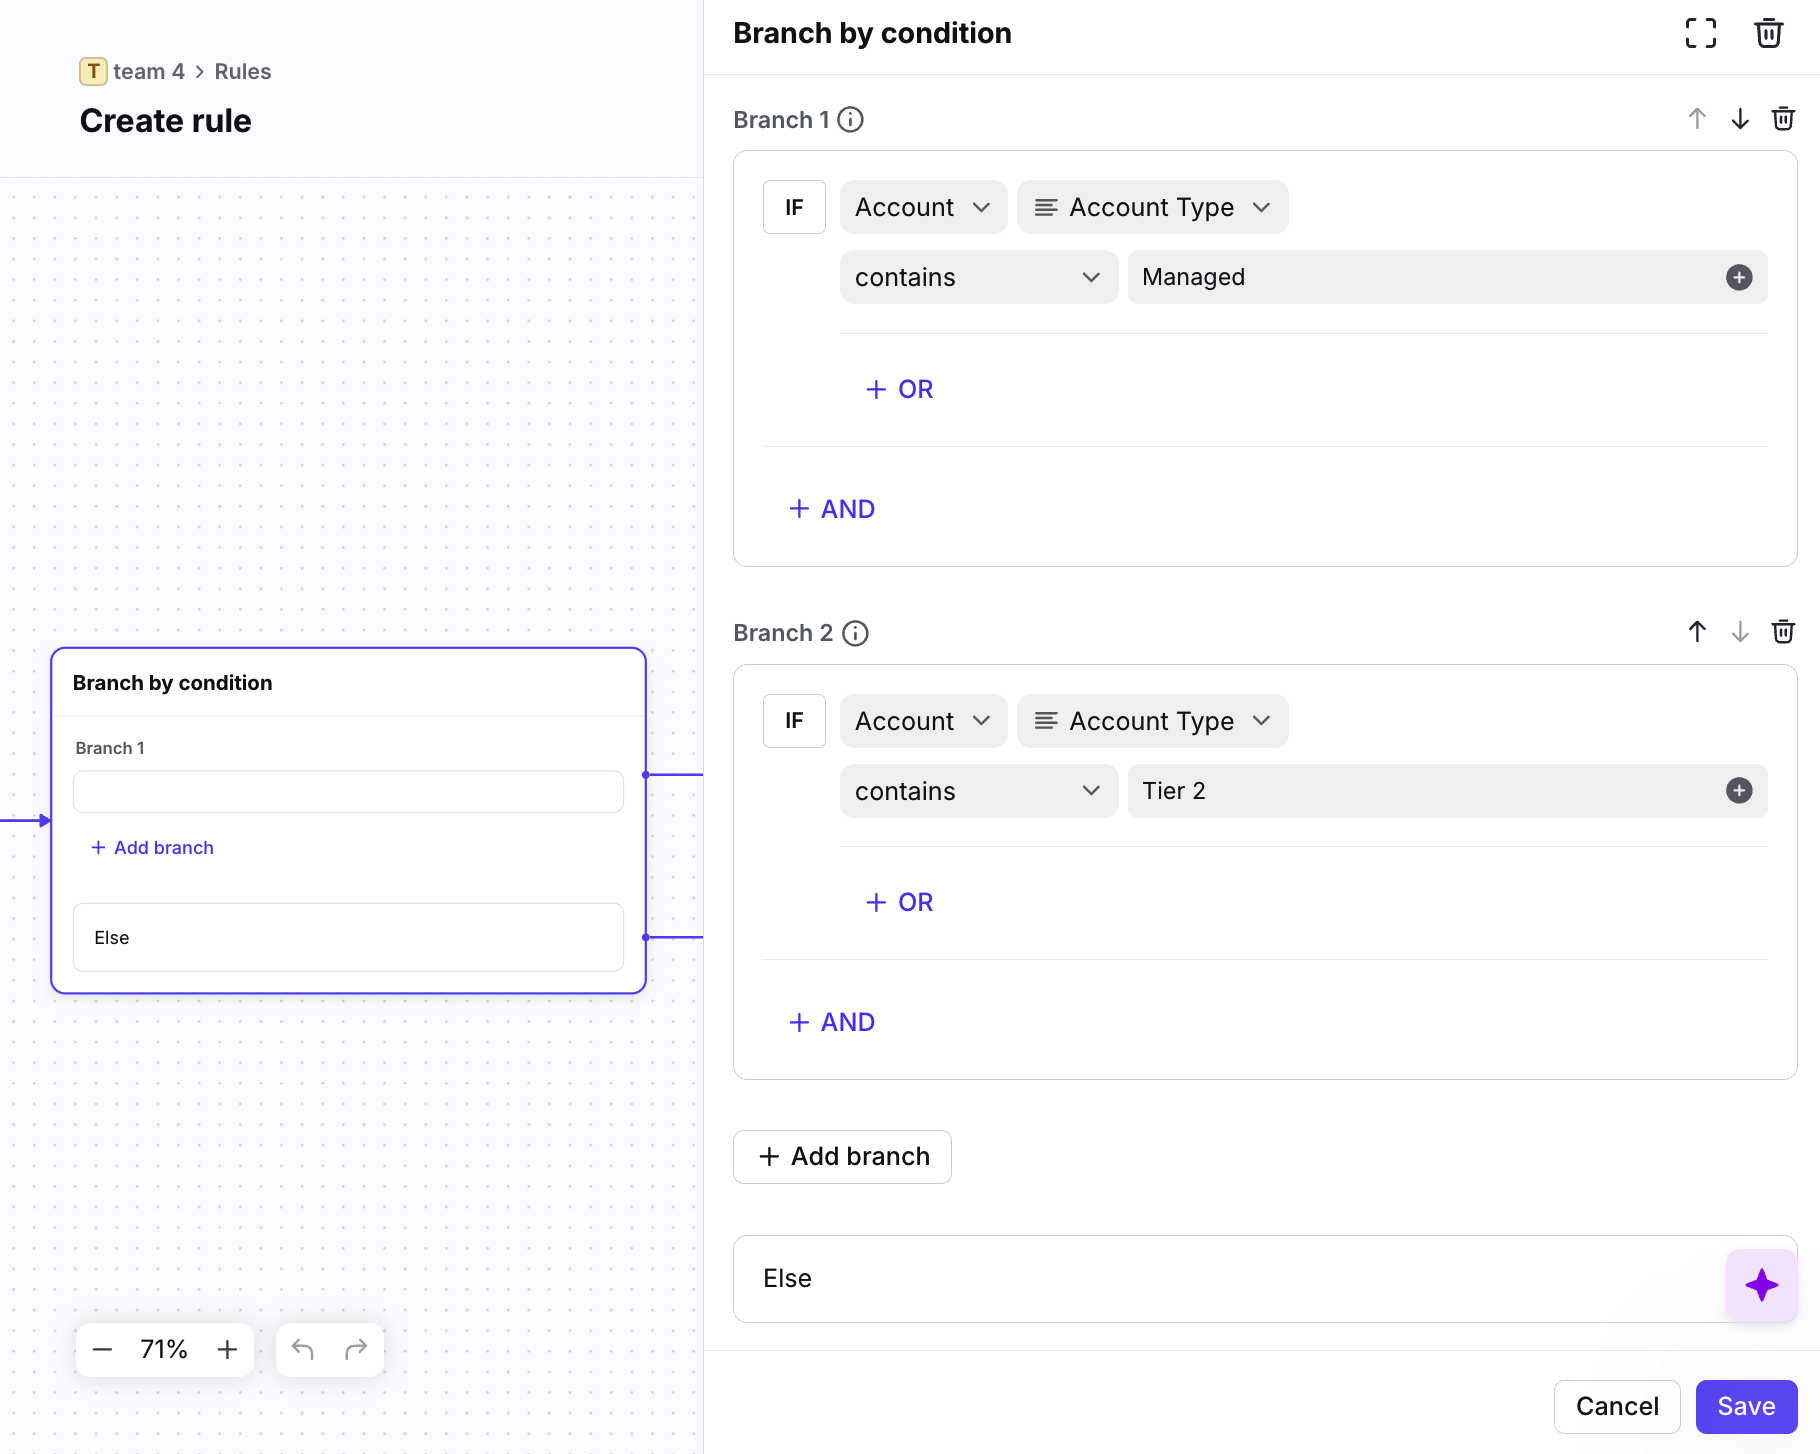Save the rule
The height and width of the screenshot is (1454, 1820).
pyautogui.click(x=1745, y=1406)
